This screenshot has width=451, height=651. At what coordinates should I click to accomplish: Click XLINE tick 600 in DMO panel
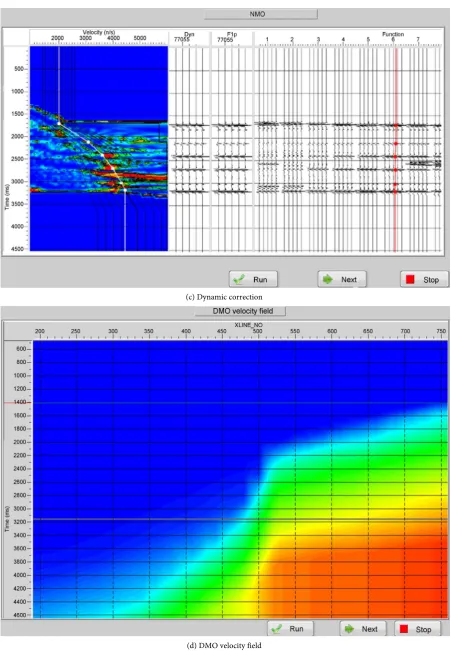coord(332,331)
